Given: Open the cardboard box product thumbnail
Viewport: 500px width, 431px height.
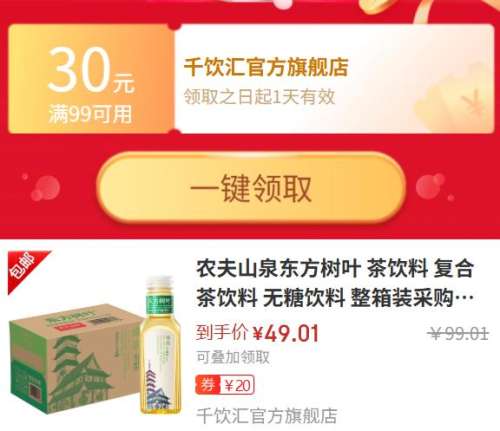Looking at the screenshot, I should (73, 358).
